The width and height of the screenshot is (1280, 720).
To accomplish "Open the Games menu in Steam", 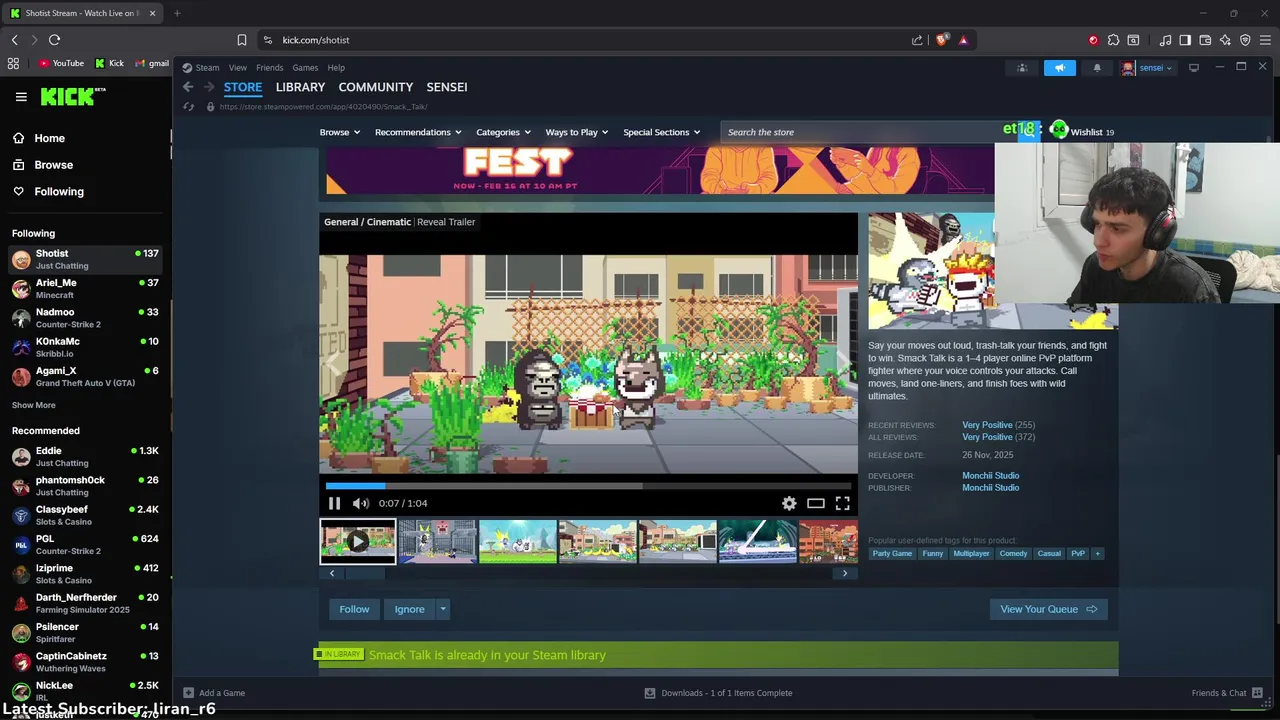I will tap(305, 68).
